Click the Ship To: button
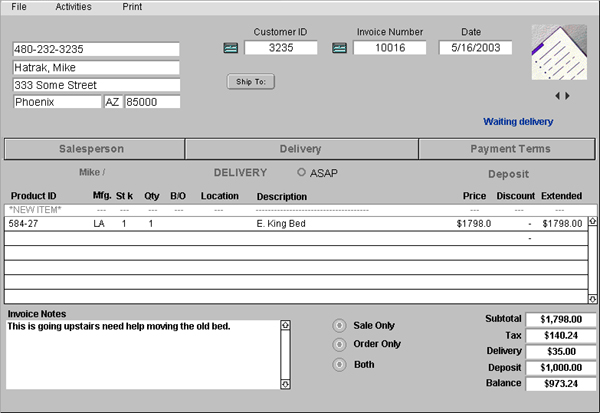Screen dimensions: 600x413 coord(251,82)
